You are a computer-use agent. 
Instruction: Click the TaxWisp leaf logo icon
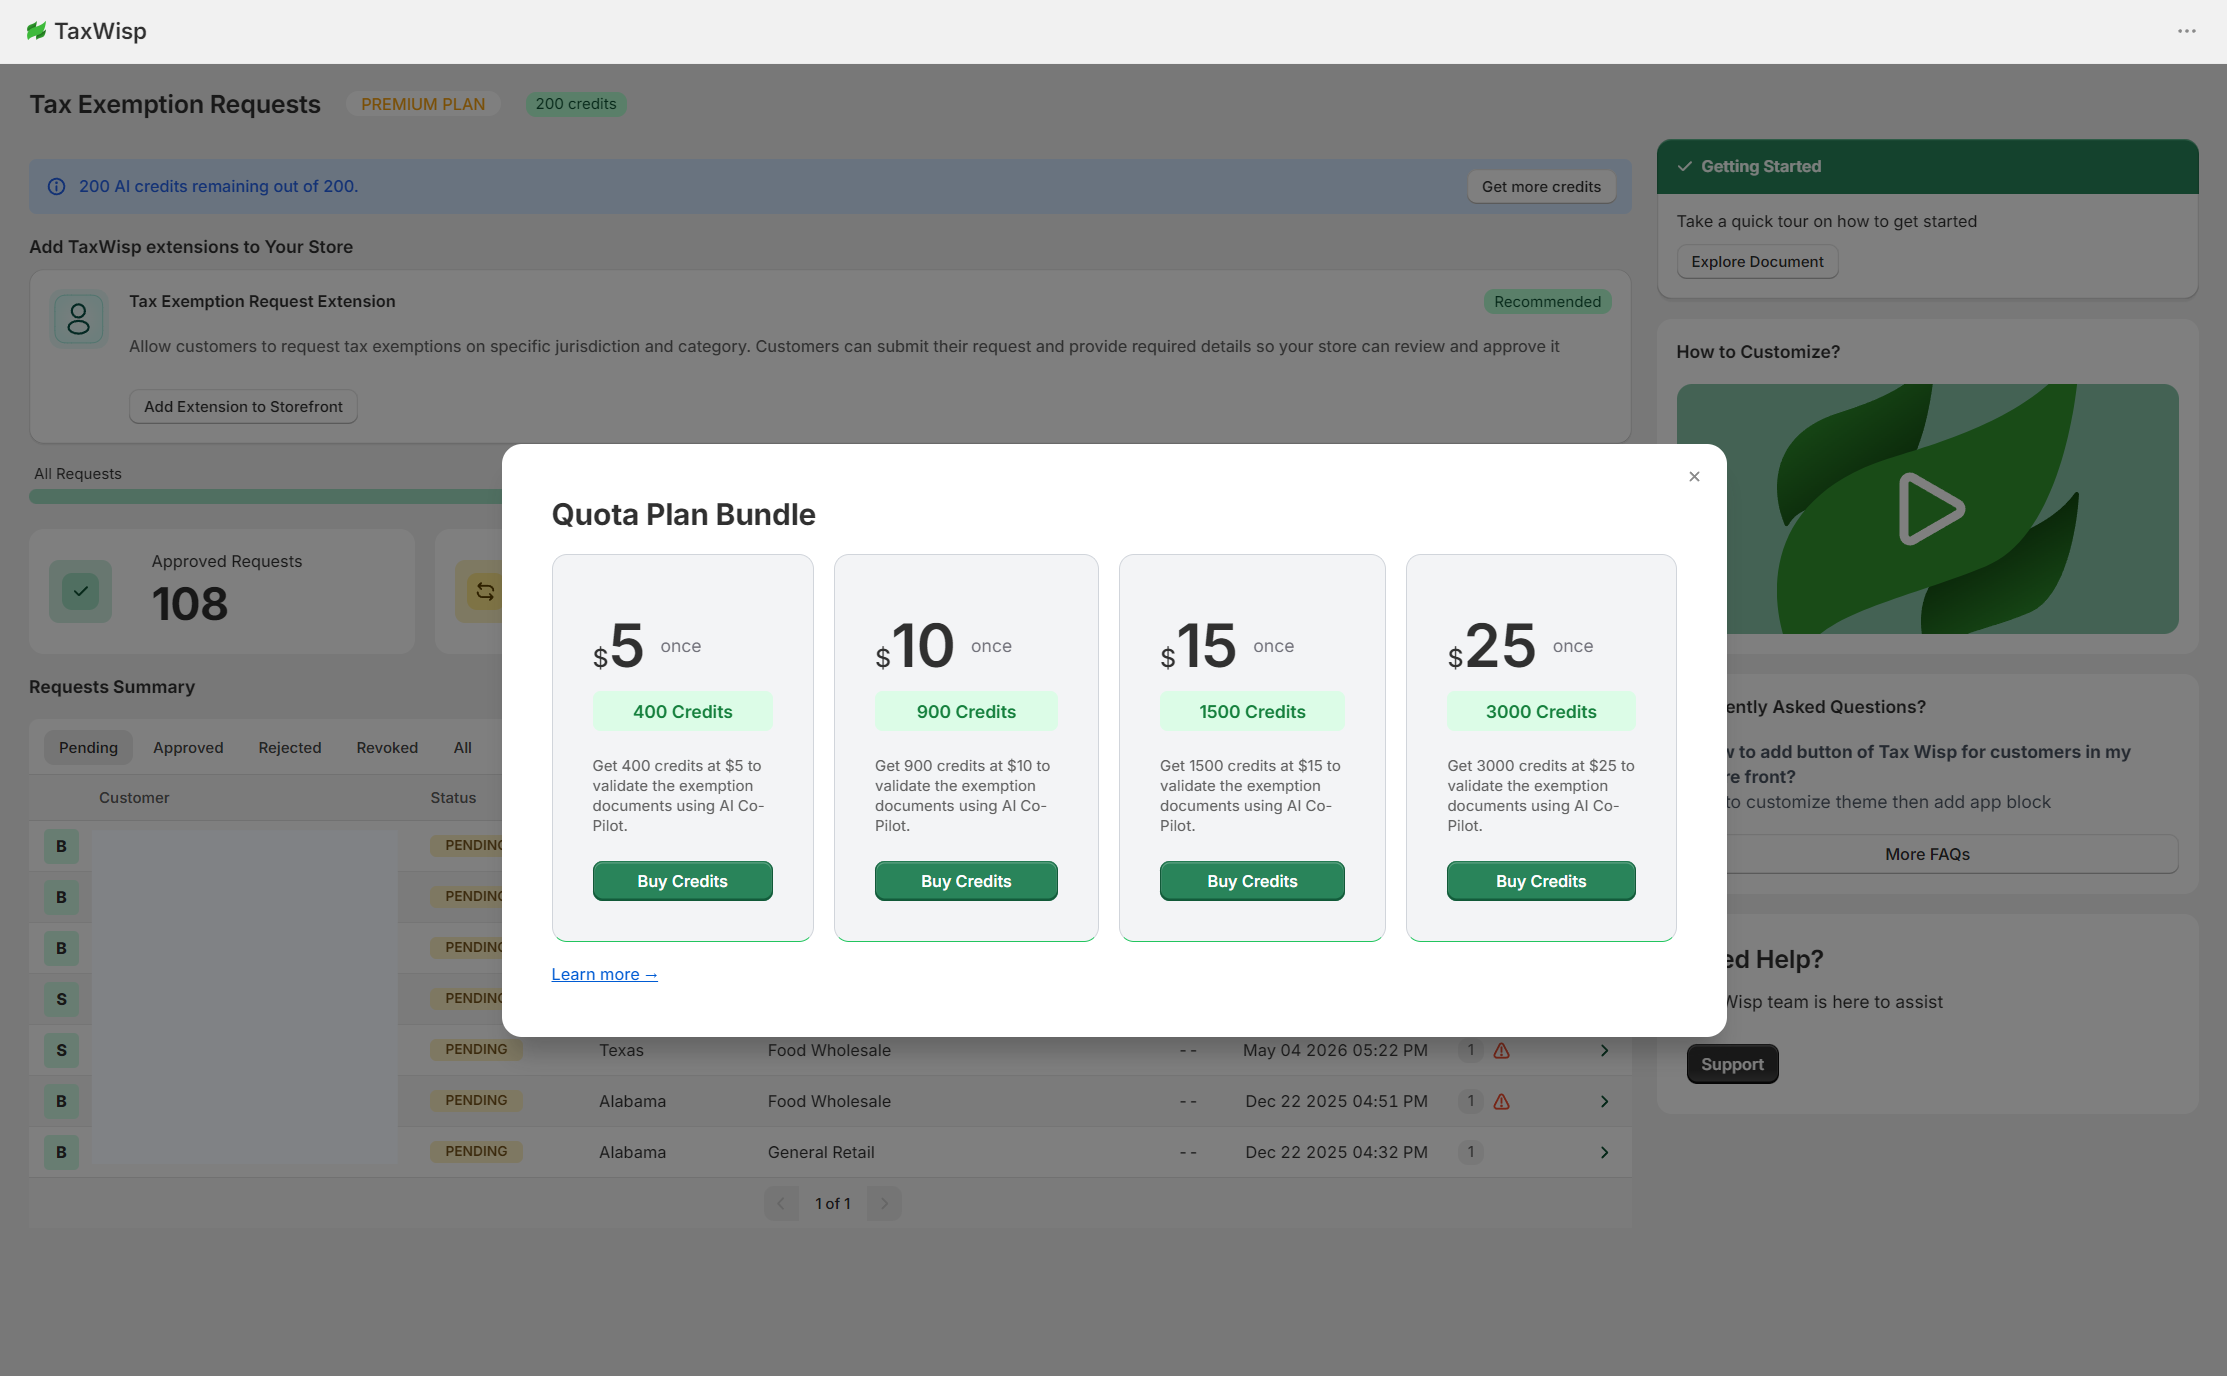37,31
